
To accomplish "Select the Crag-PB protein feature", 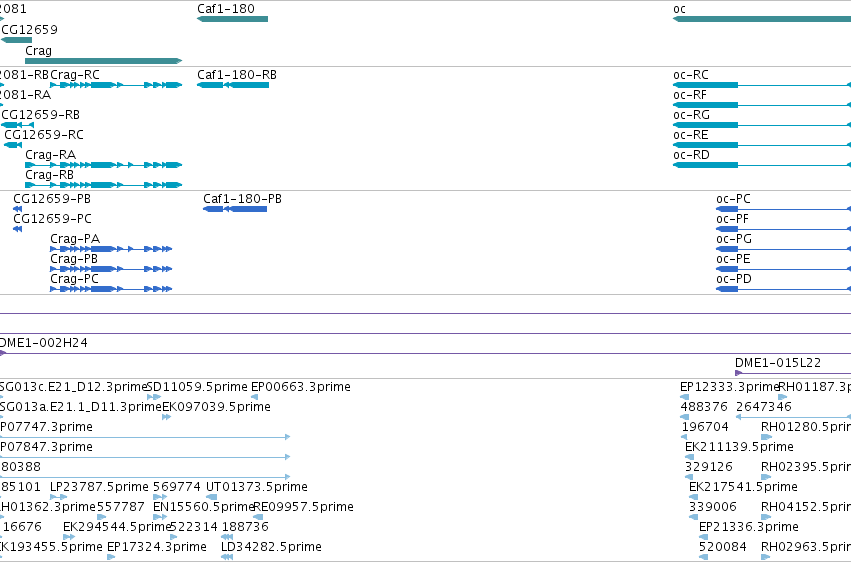I will [111, 269].
